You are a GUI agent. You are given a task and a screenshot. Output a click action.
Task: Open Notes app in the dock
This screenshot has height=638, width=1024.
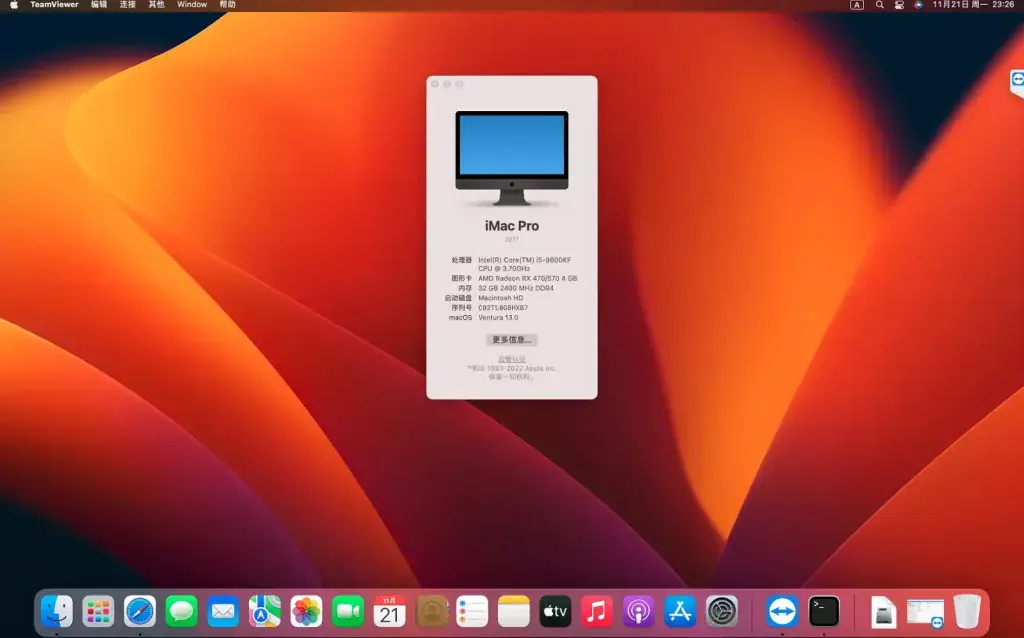[514, 611]
